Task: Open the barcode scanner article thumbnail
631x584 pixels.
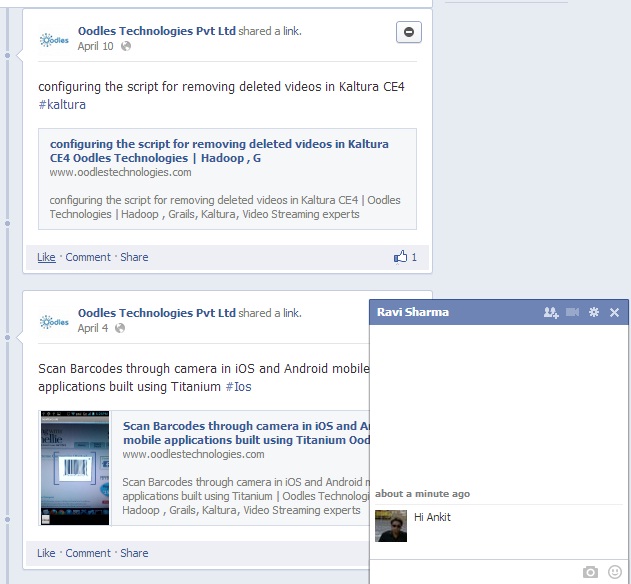Action: click(75, 468)
